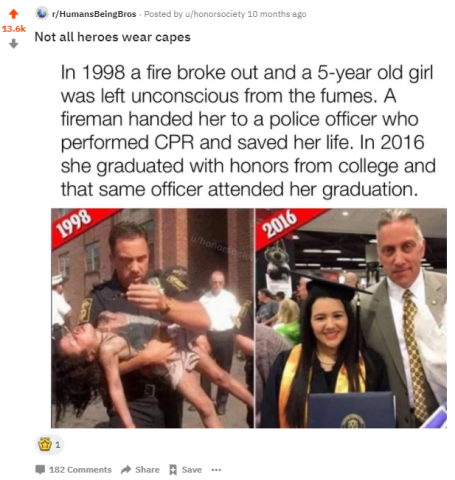Open the r/HumansBeingBros subreddit link

[x=94, y=14]
